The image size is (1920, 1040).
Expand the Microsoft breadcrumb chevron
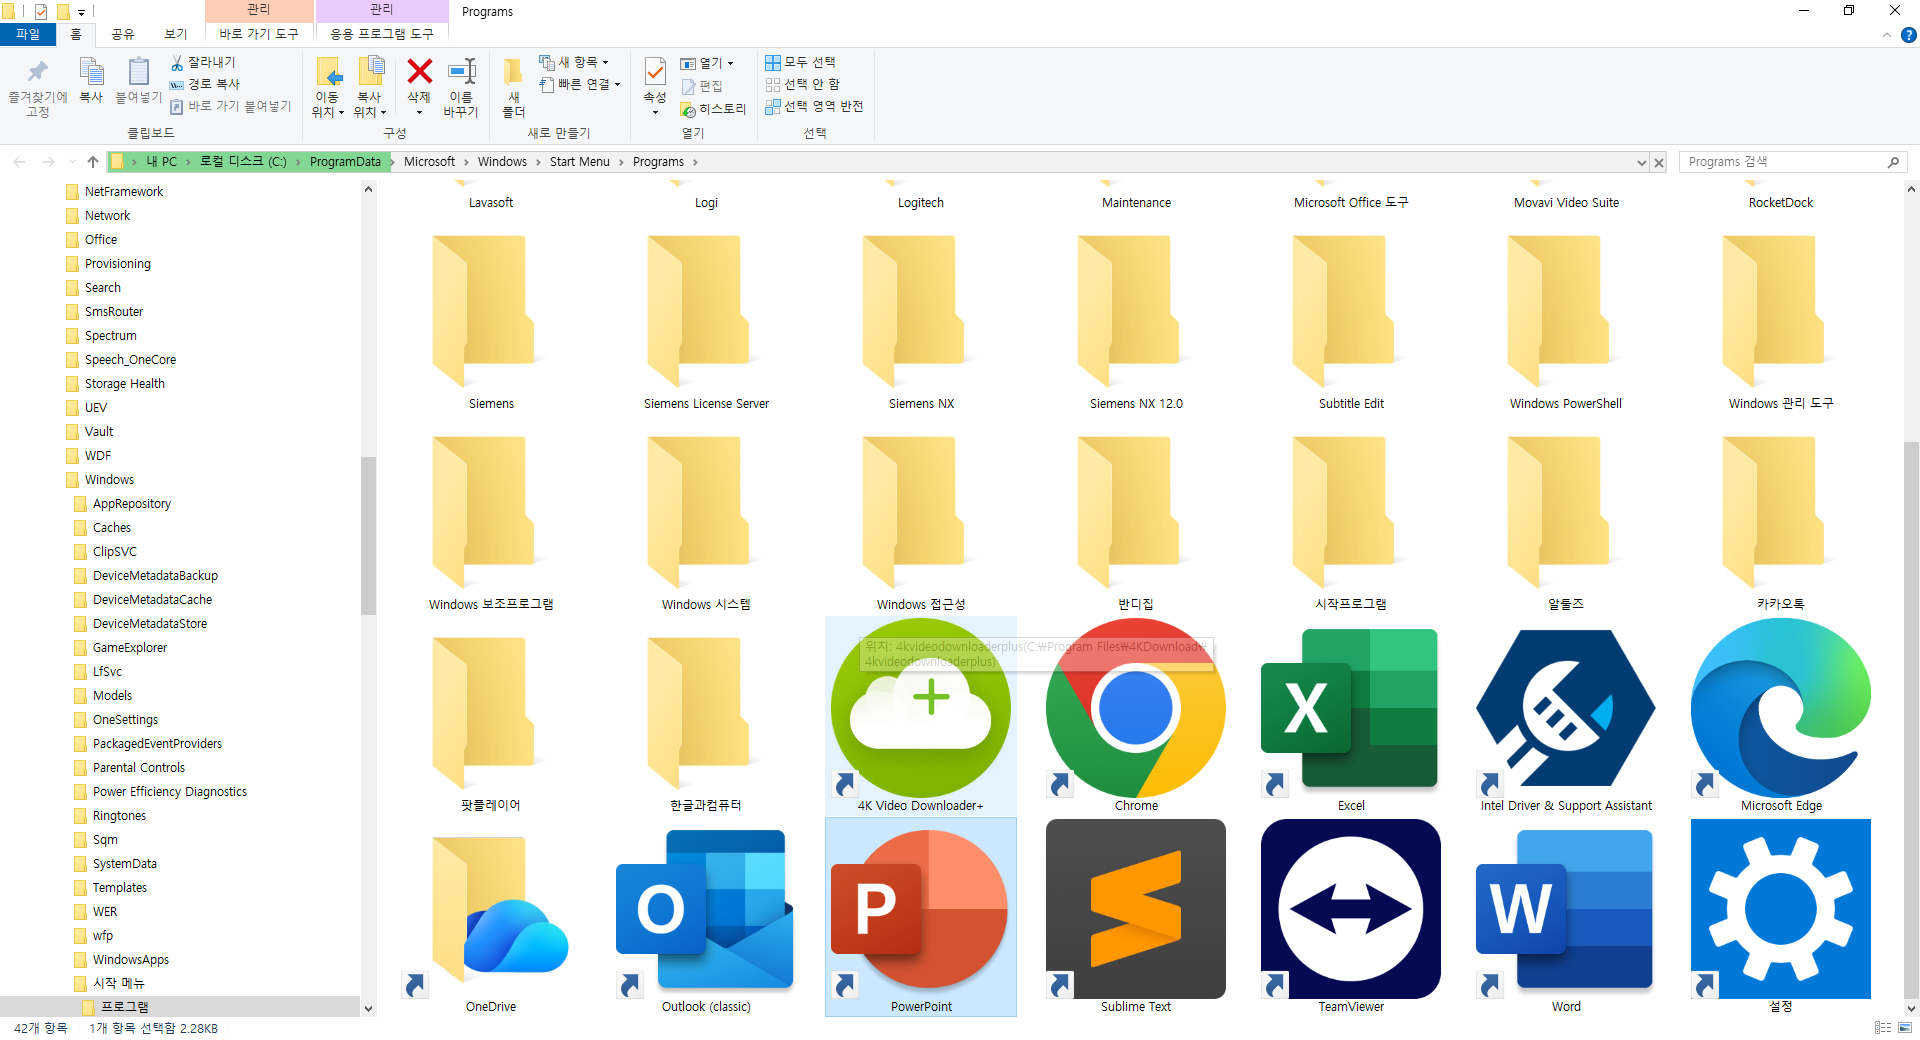point(466,162)
